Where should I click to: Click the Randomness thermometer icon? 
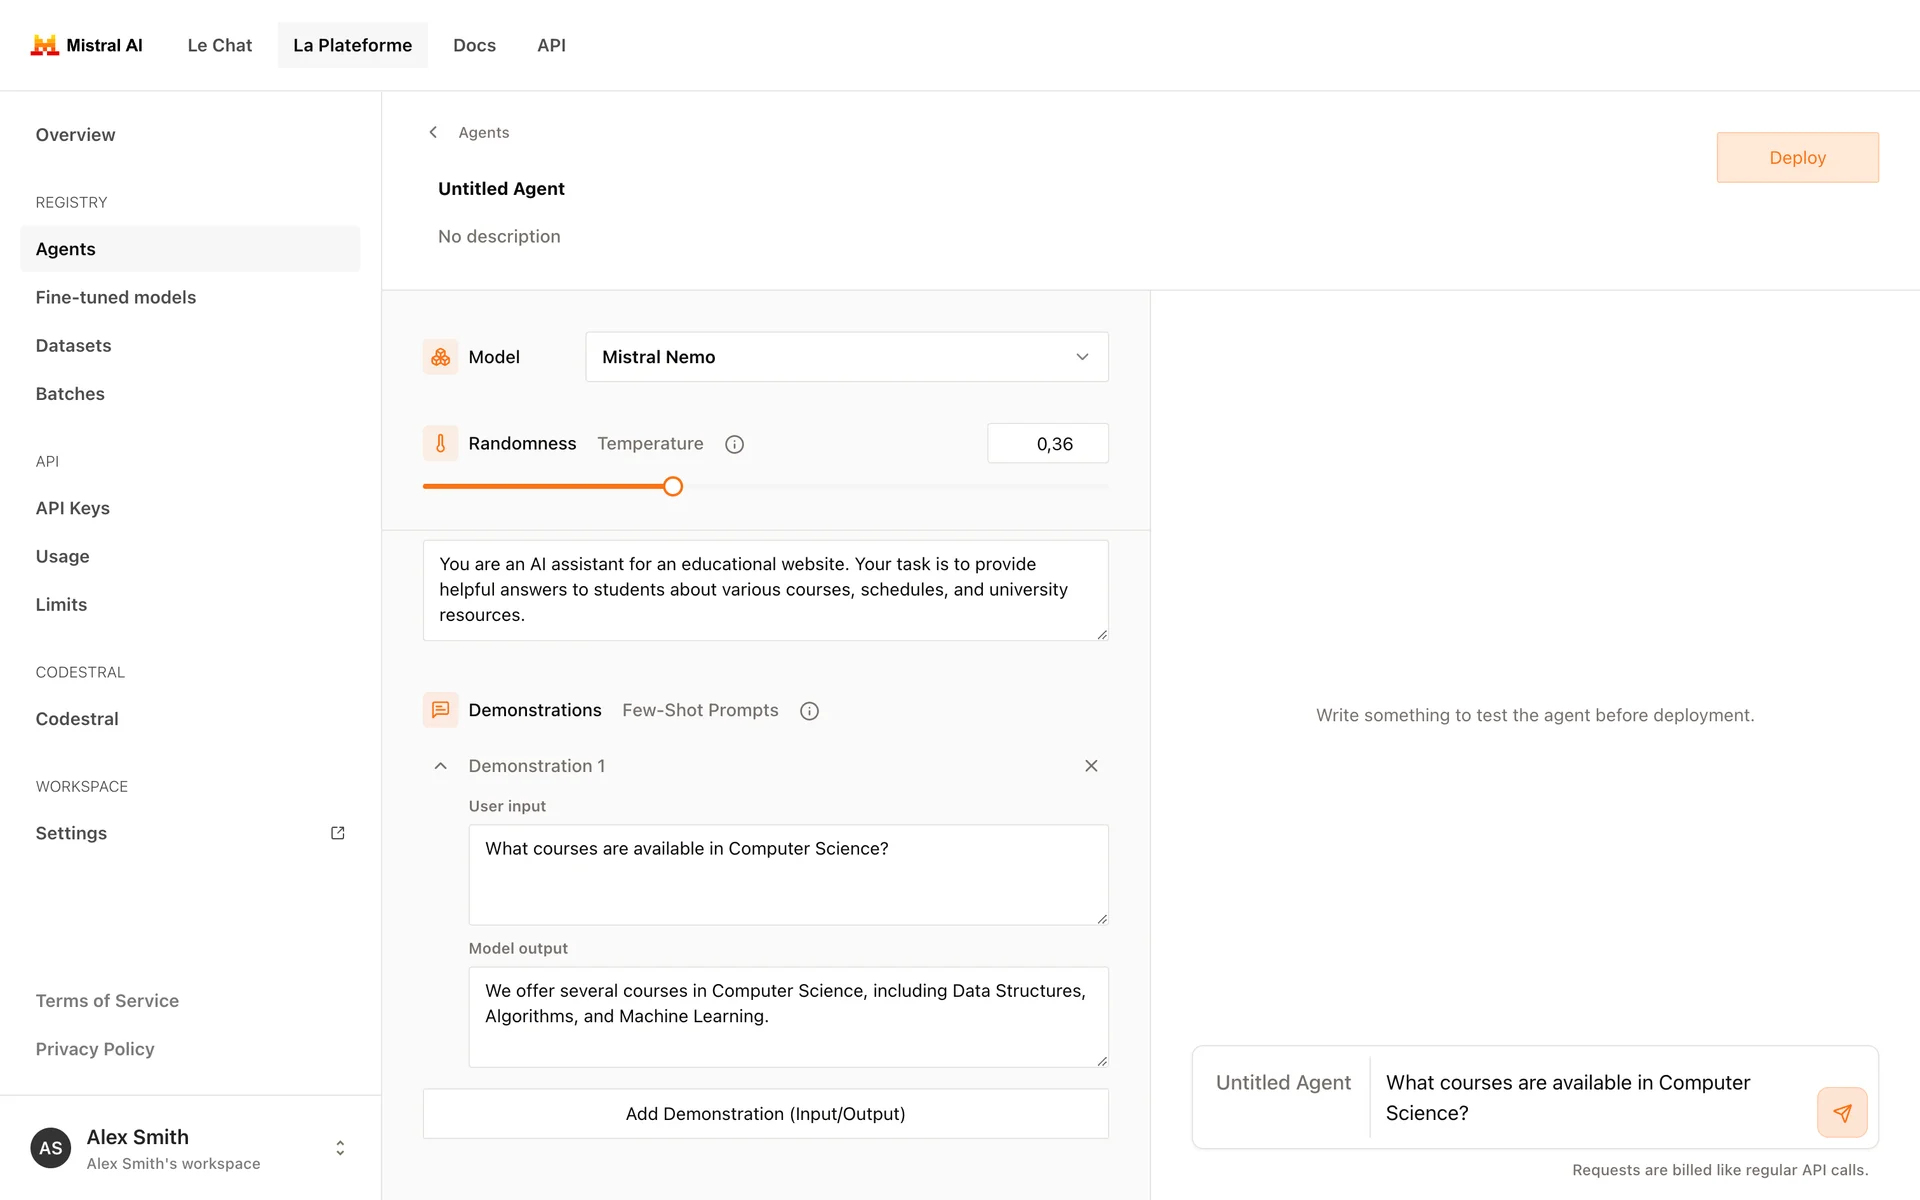(440, 443)
